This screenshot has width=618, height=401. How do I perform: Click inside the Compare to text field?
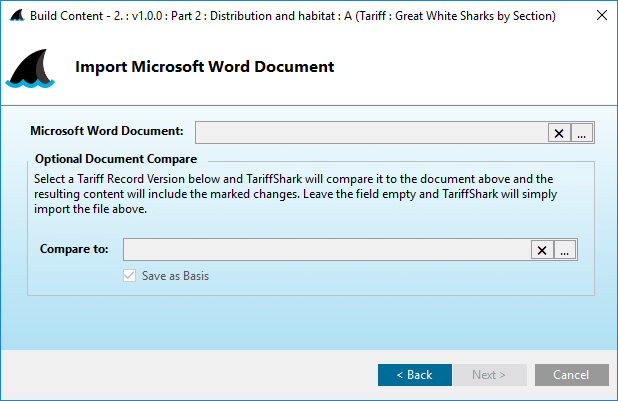click(x=325, y=250)
